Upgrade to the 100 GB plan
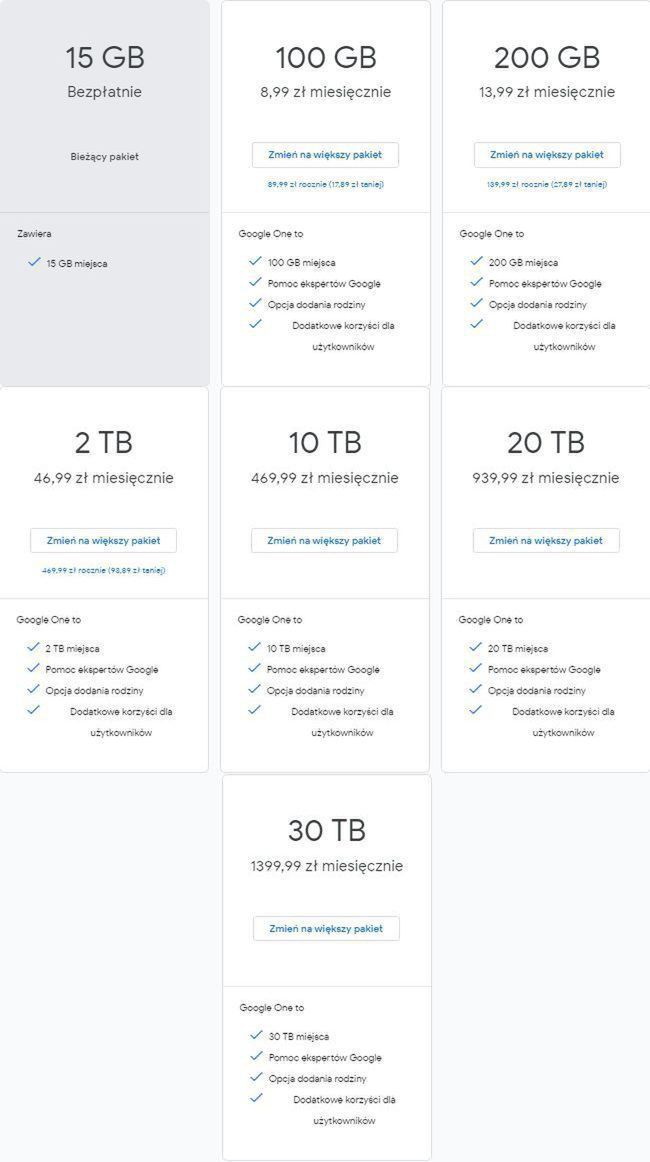The height and width of the screenshot is (1162, 650). coord(325,155)
